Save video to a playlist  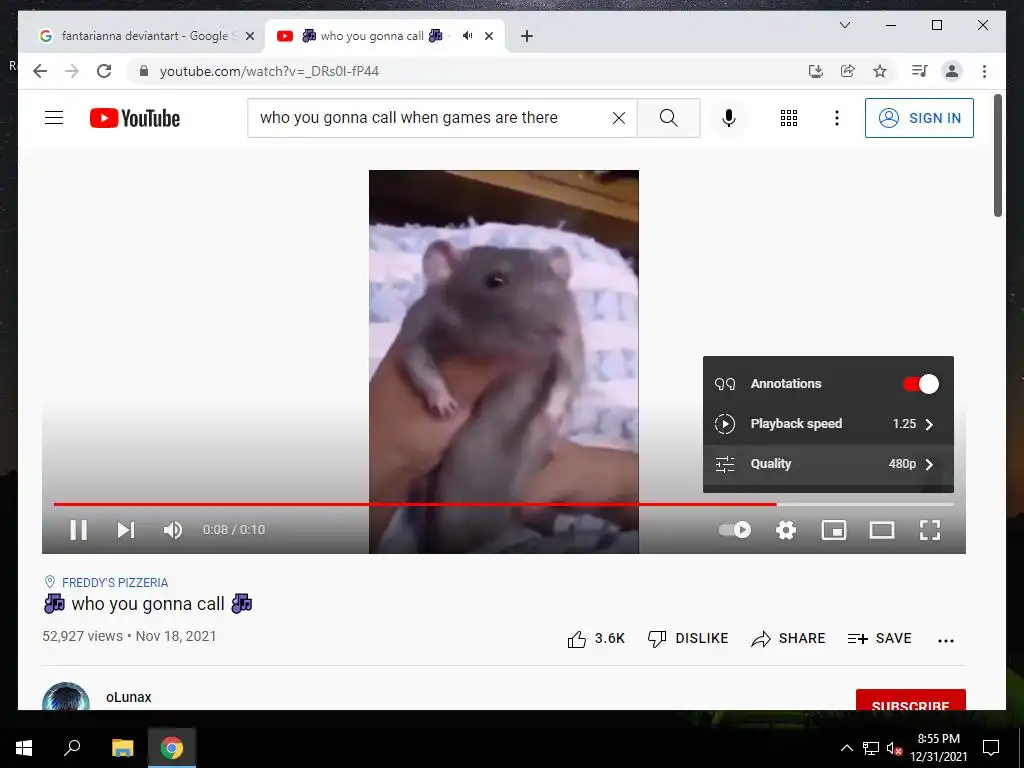point(879,639)
